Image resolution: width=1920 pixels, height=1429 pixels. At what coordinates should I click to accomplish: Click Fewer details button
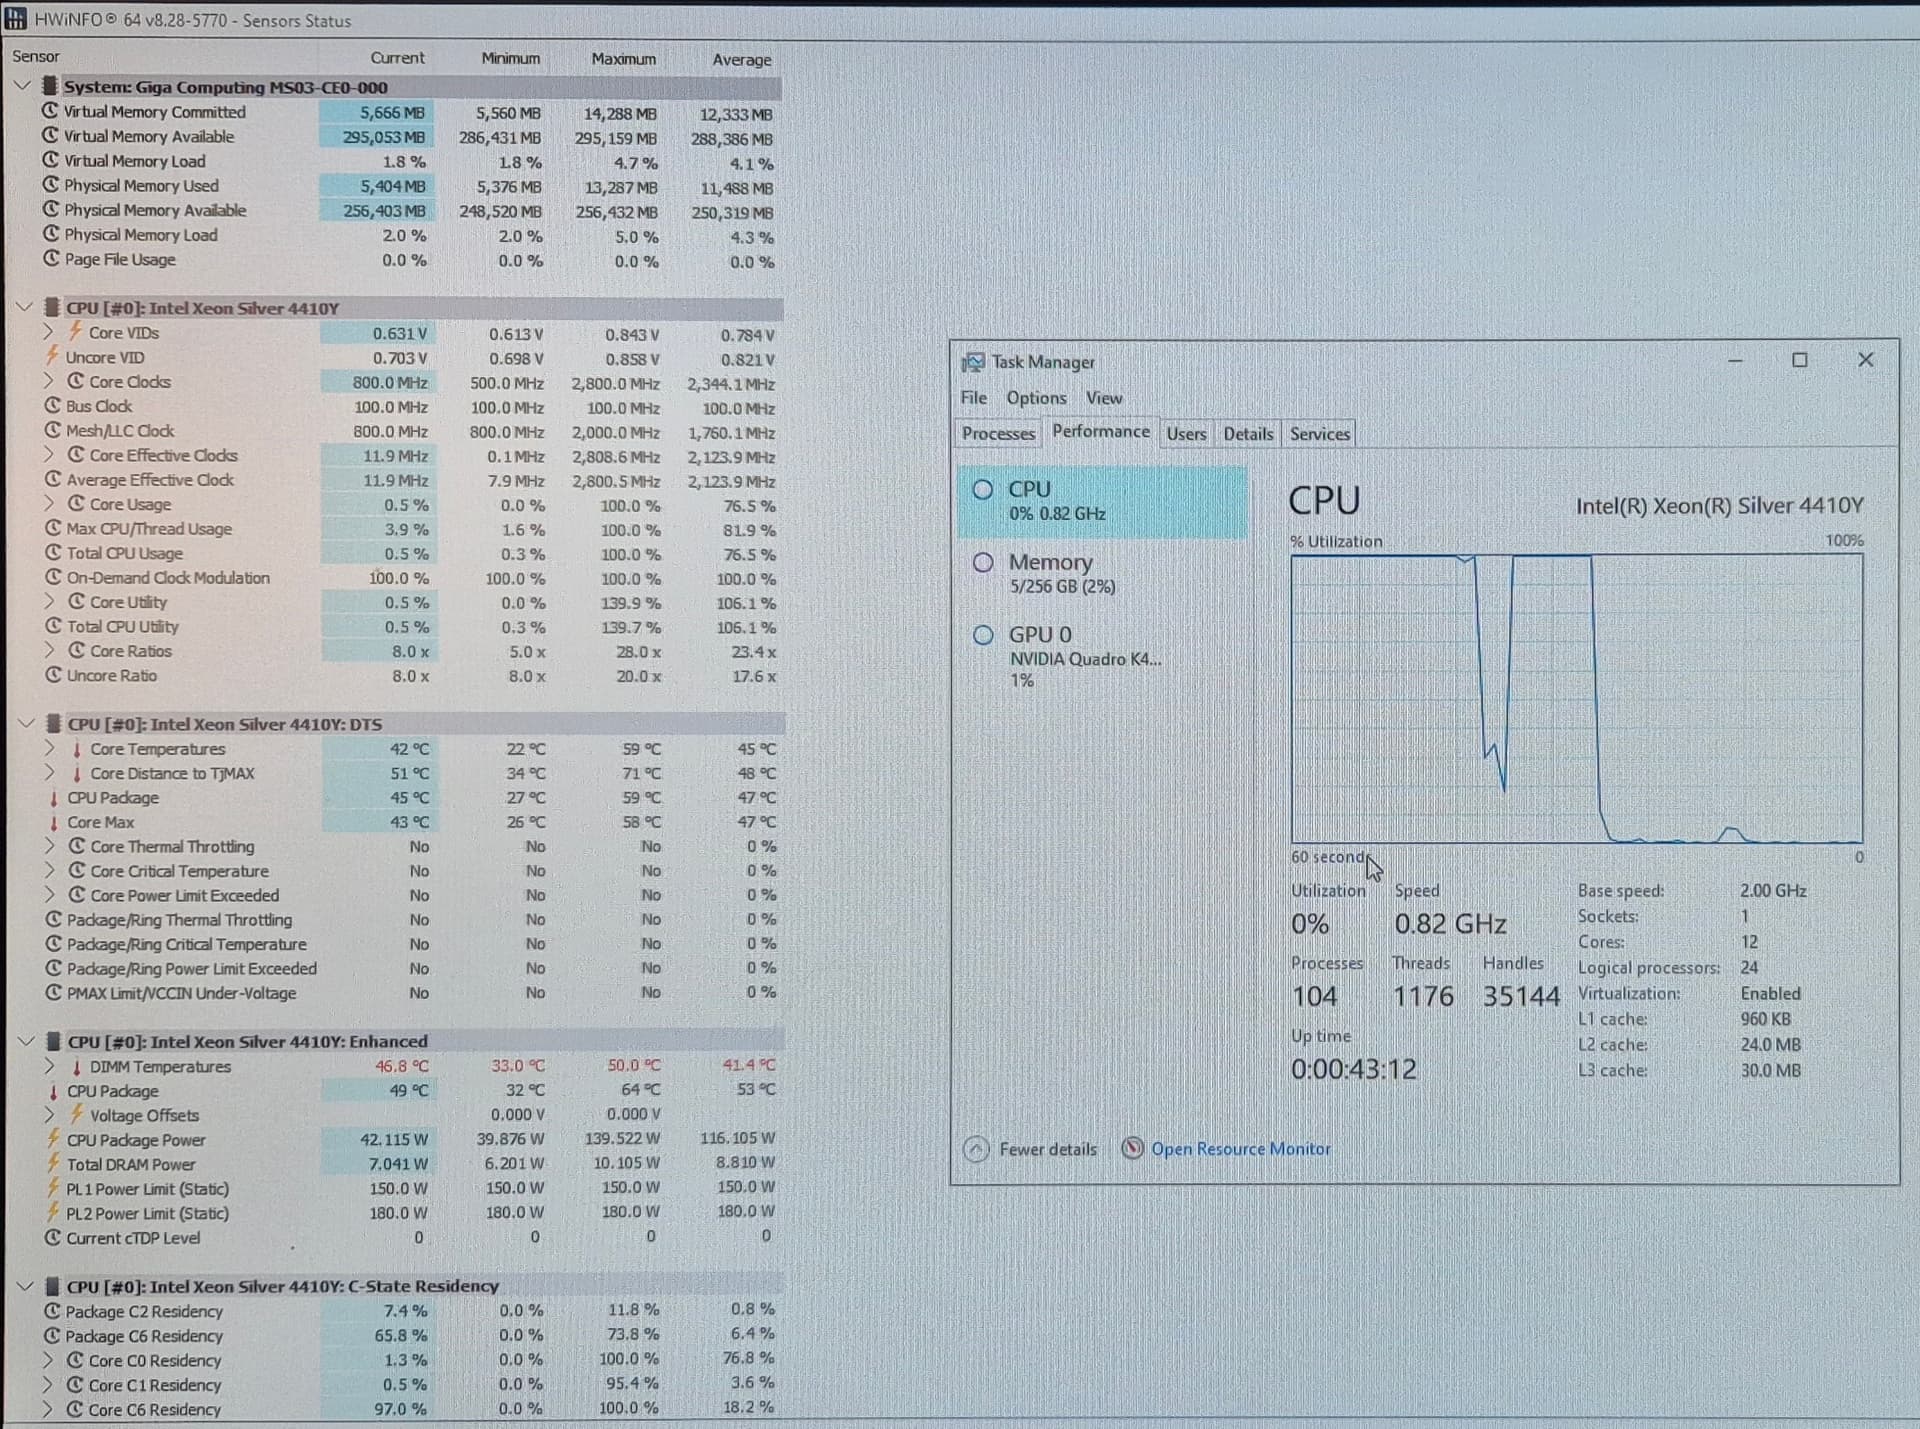[x=1047, y=1149]
